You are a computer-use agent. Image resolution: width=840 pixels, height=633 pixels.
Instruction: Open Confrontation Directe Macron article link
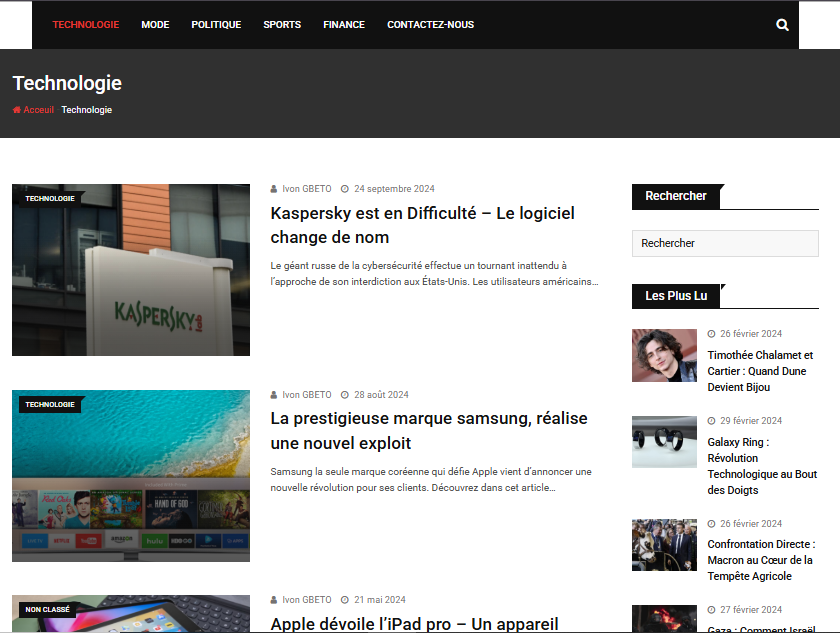pyautogui.click(x=761, y=560)
